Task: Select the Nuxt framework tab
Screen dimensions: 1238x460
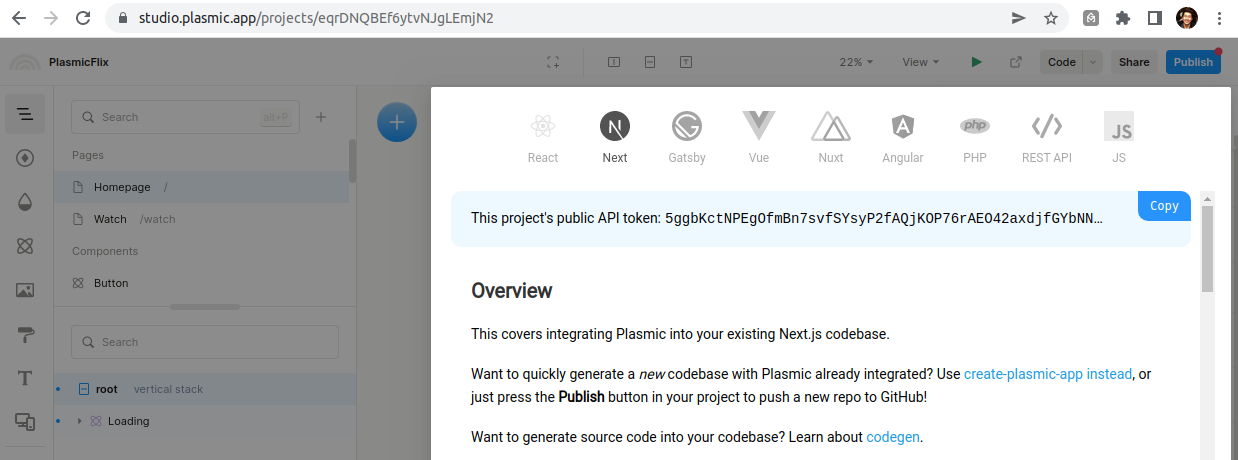Action: click(831, 137)
